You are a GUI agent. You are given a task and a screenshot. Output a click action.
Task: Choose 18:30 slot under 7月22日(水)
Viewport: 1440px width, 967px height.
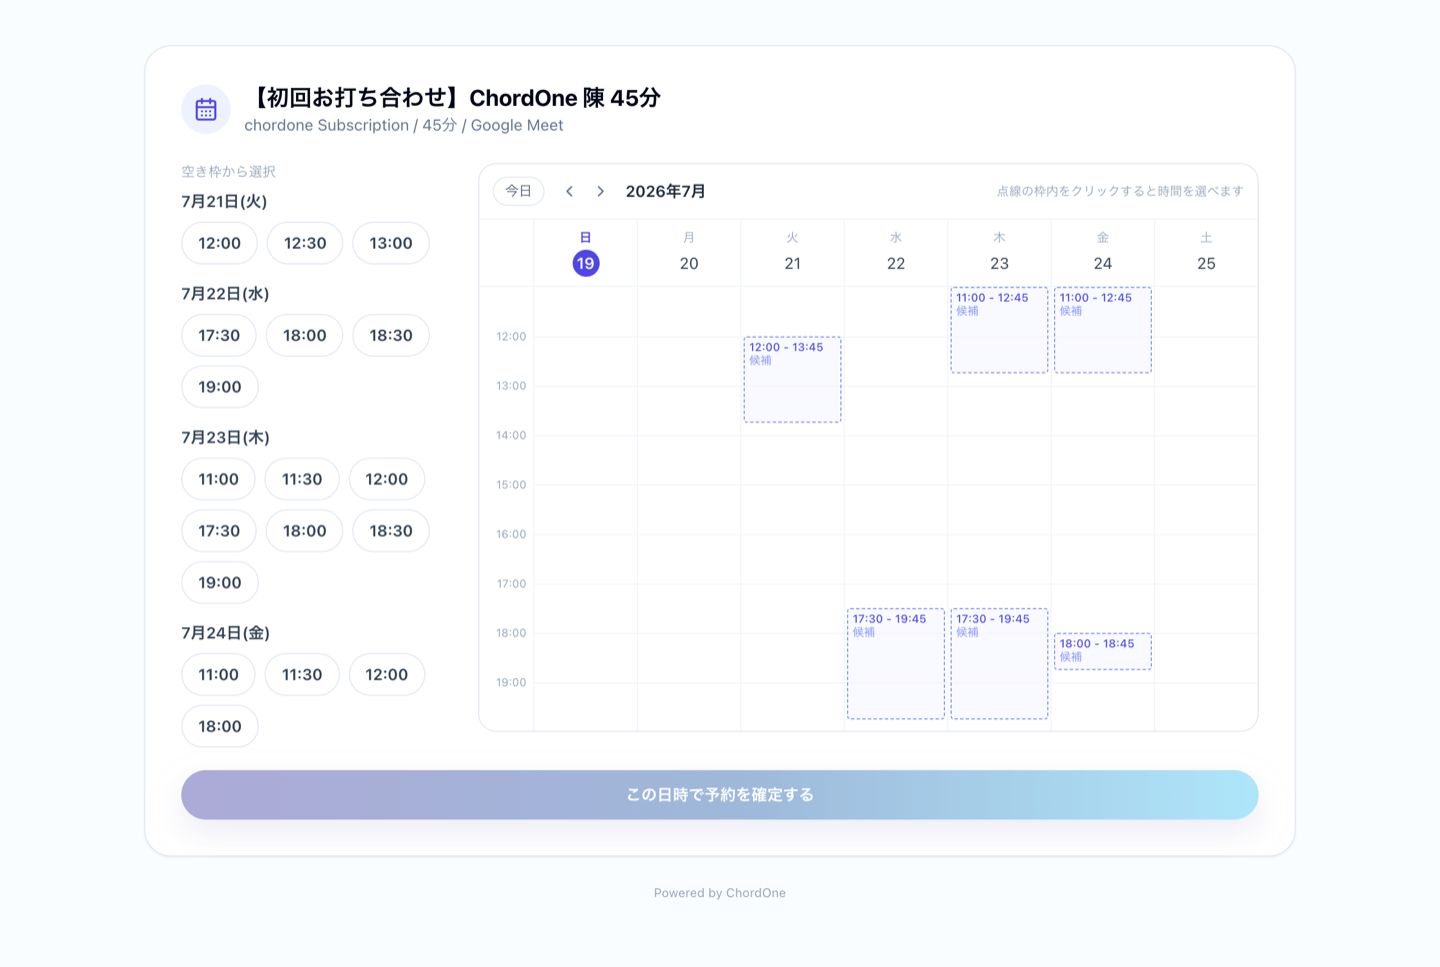click(x=391, y=335)
